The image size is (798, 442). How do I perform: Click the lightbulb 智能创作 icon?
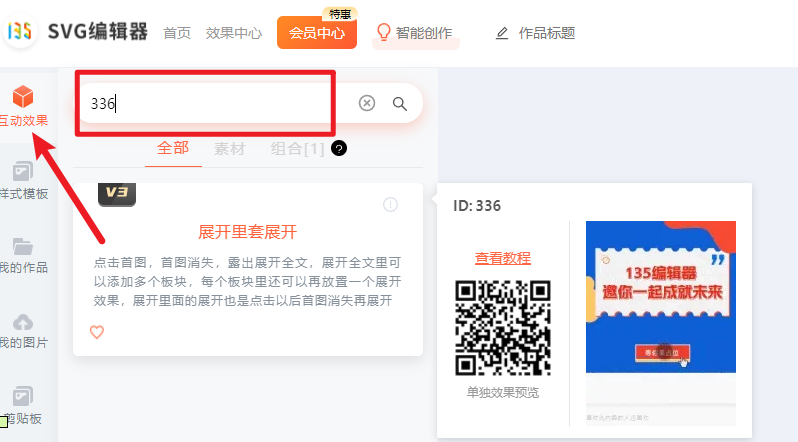pyautogui.click(x=383, y=33)
